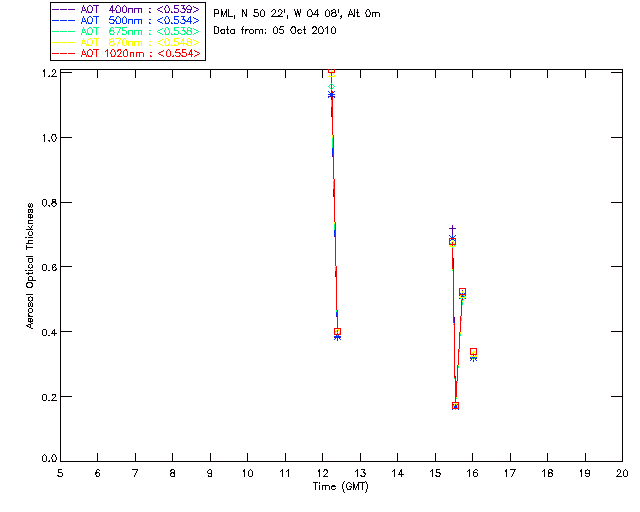Click the 'Aerosol Optical Thickness' axis label
This screenshot has height=512, width=640.
point(30,266)
